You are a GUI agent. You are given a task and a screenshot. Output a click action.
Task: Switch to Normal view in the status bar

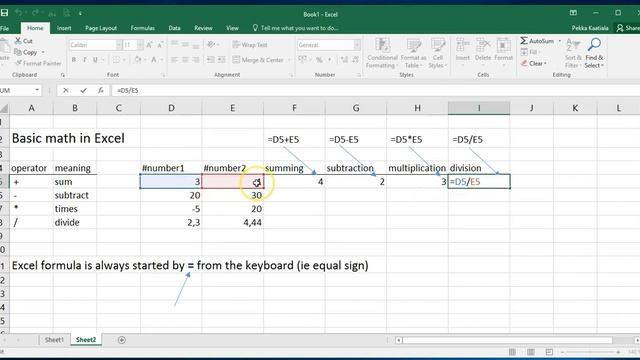(512, 352)
